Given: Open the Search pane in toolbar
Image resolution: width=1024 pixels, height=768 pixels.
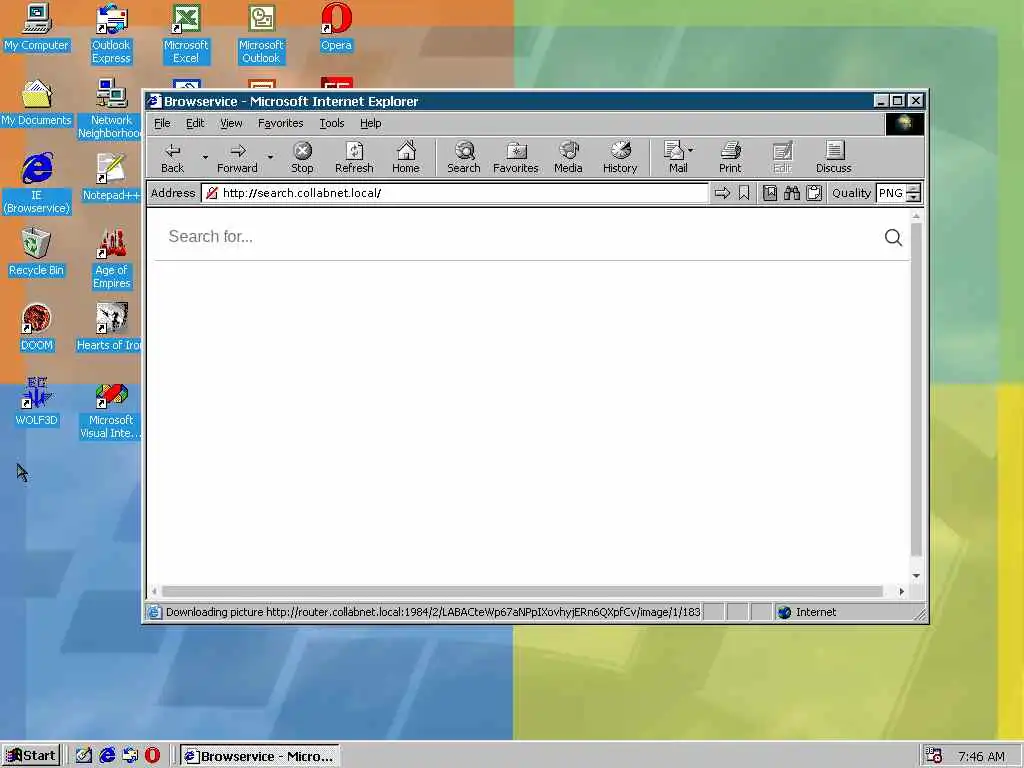Looking at the screenshot, I should pos(464,157).
